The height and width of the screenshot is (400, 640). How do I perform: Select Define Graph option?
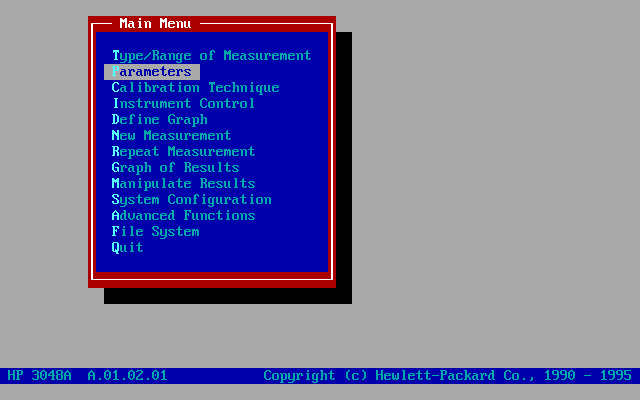[x=160, y=120]
